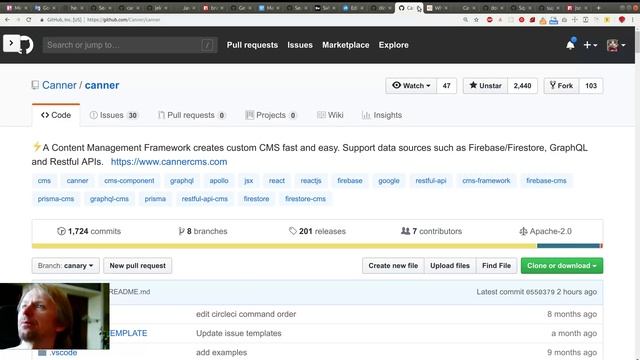Open the Wiki tab

[330, 115]
